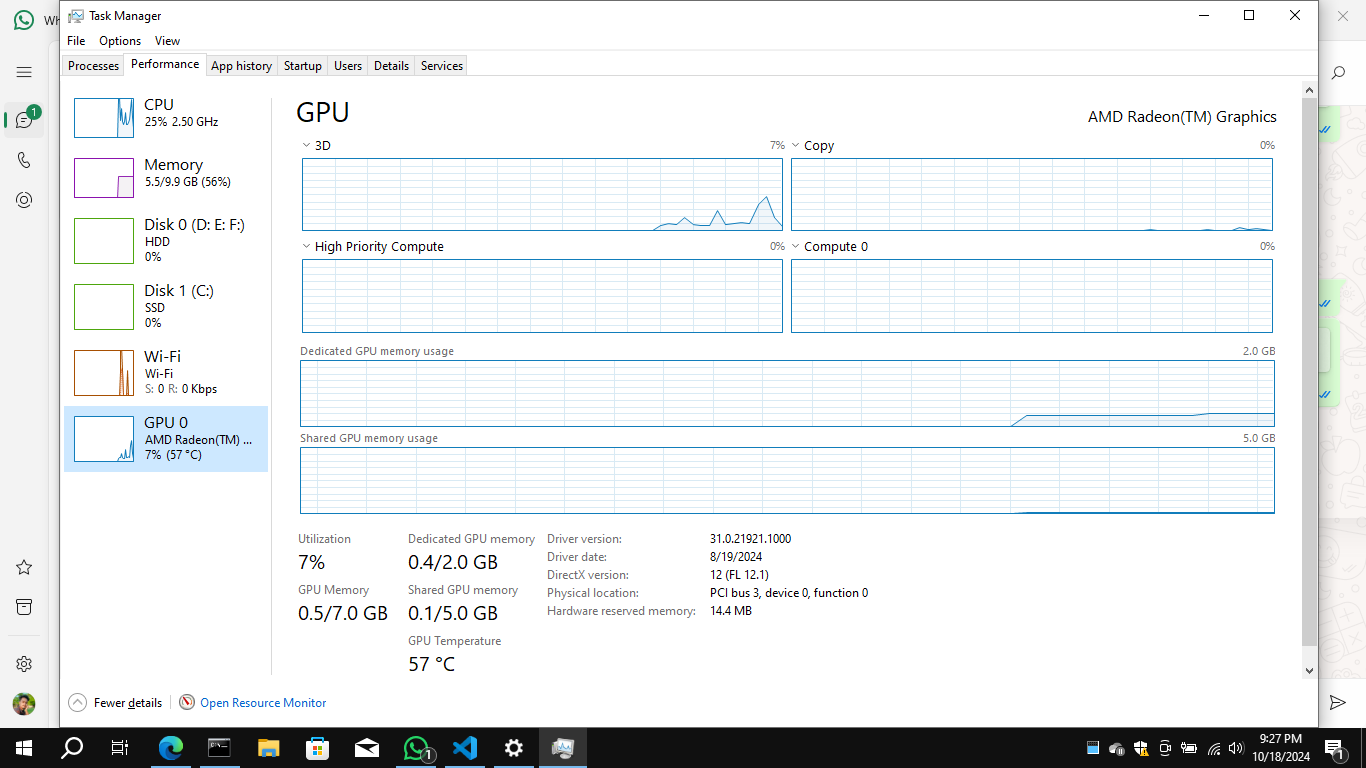1366x768 pixels.
Task: Select the CPU performance graph
Action: (x=104, y=118)
